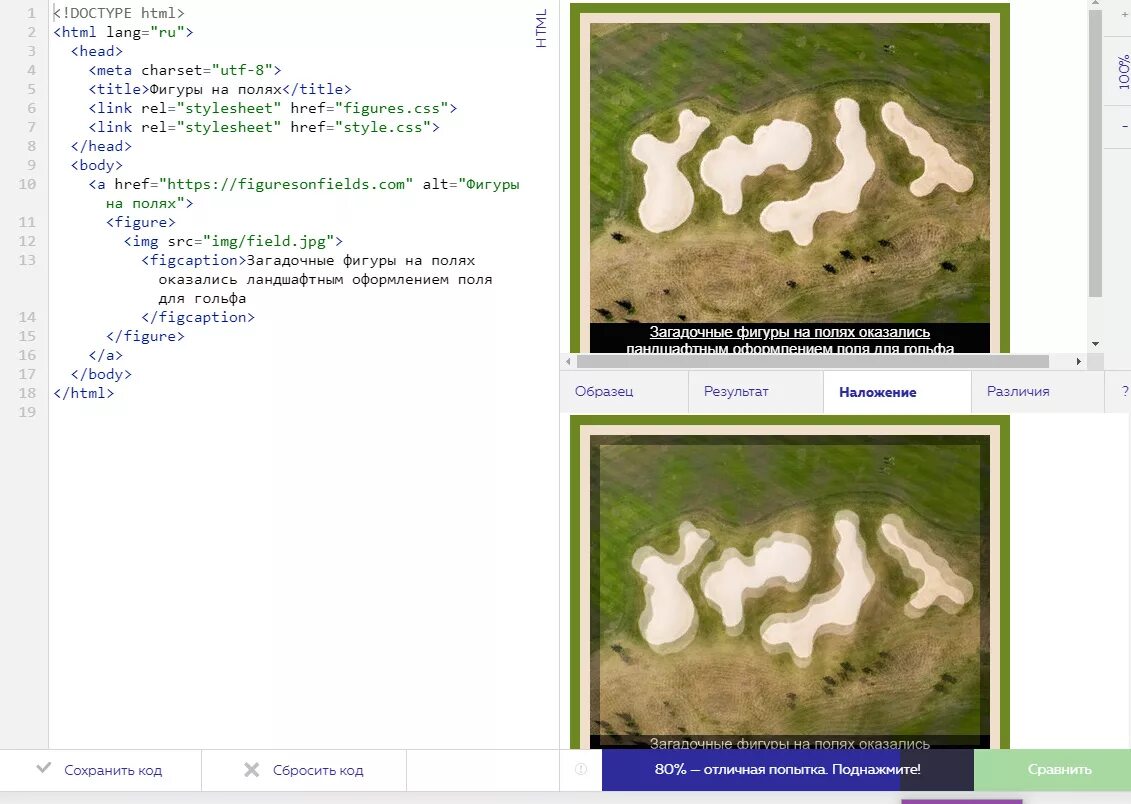
Task: Click the golf field image in top preview
Action: coord(790,173)
